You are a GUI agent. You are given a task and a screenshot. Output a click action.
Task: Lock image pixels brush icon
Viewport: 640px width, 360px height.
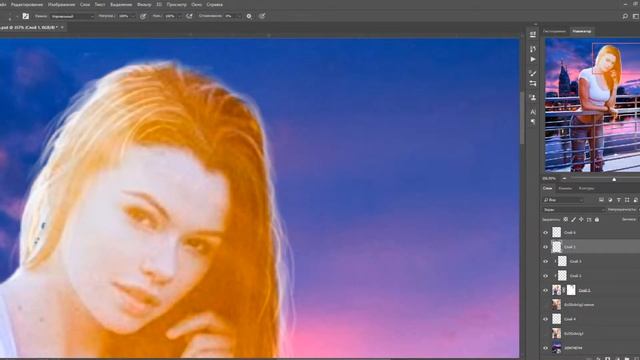pos(573,220)
